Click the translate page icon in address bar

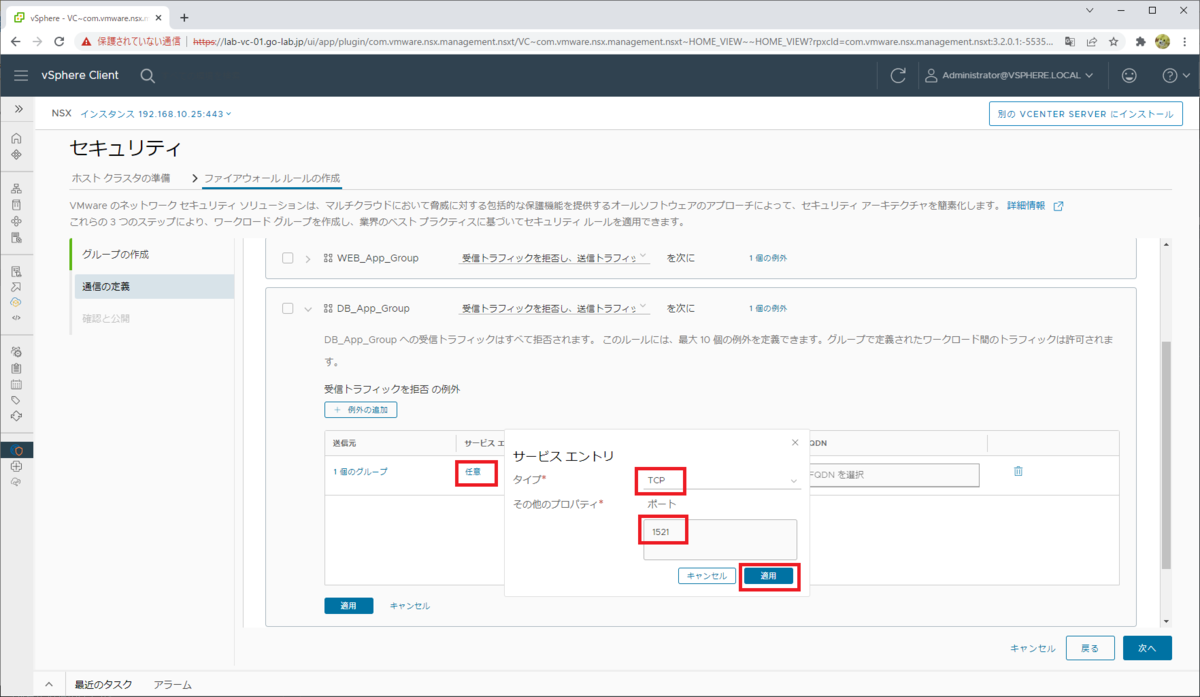pyautogui.click(x=1070, y=42)
